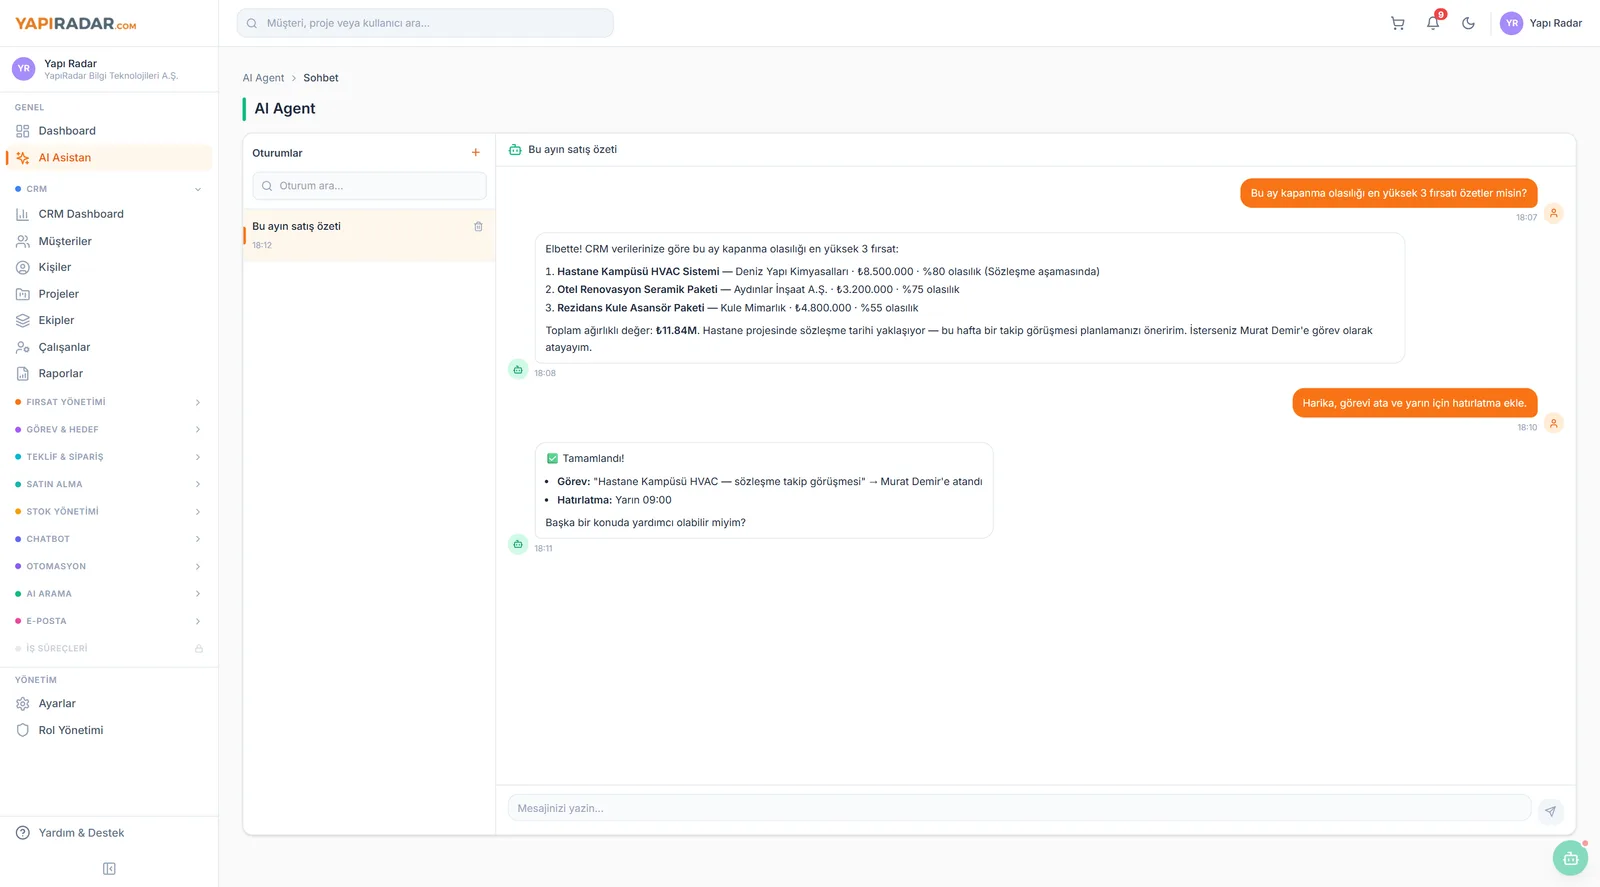This screenshot has width=1600, height=887.
Task: Select the 'Bu ayın satış özeti' session
Action: (369, 235)
